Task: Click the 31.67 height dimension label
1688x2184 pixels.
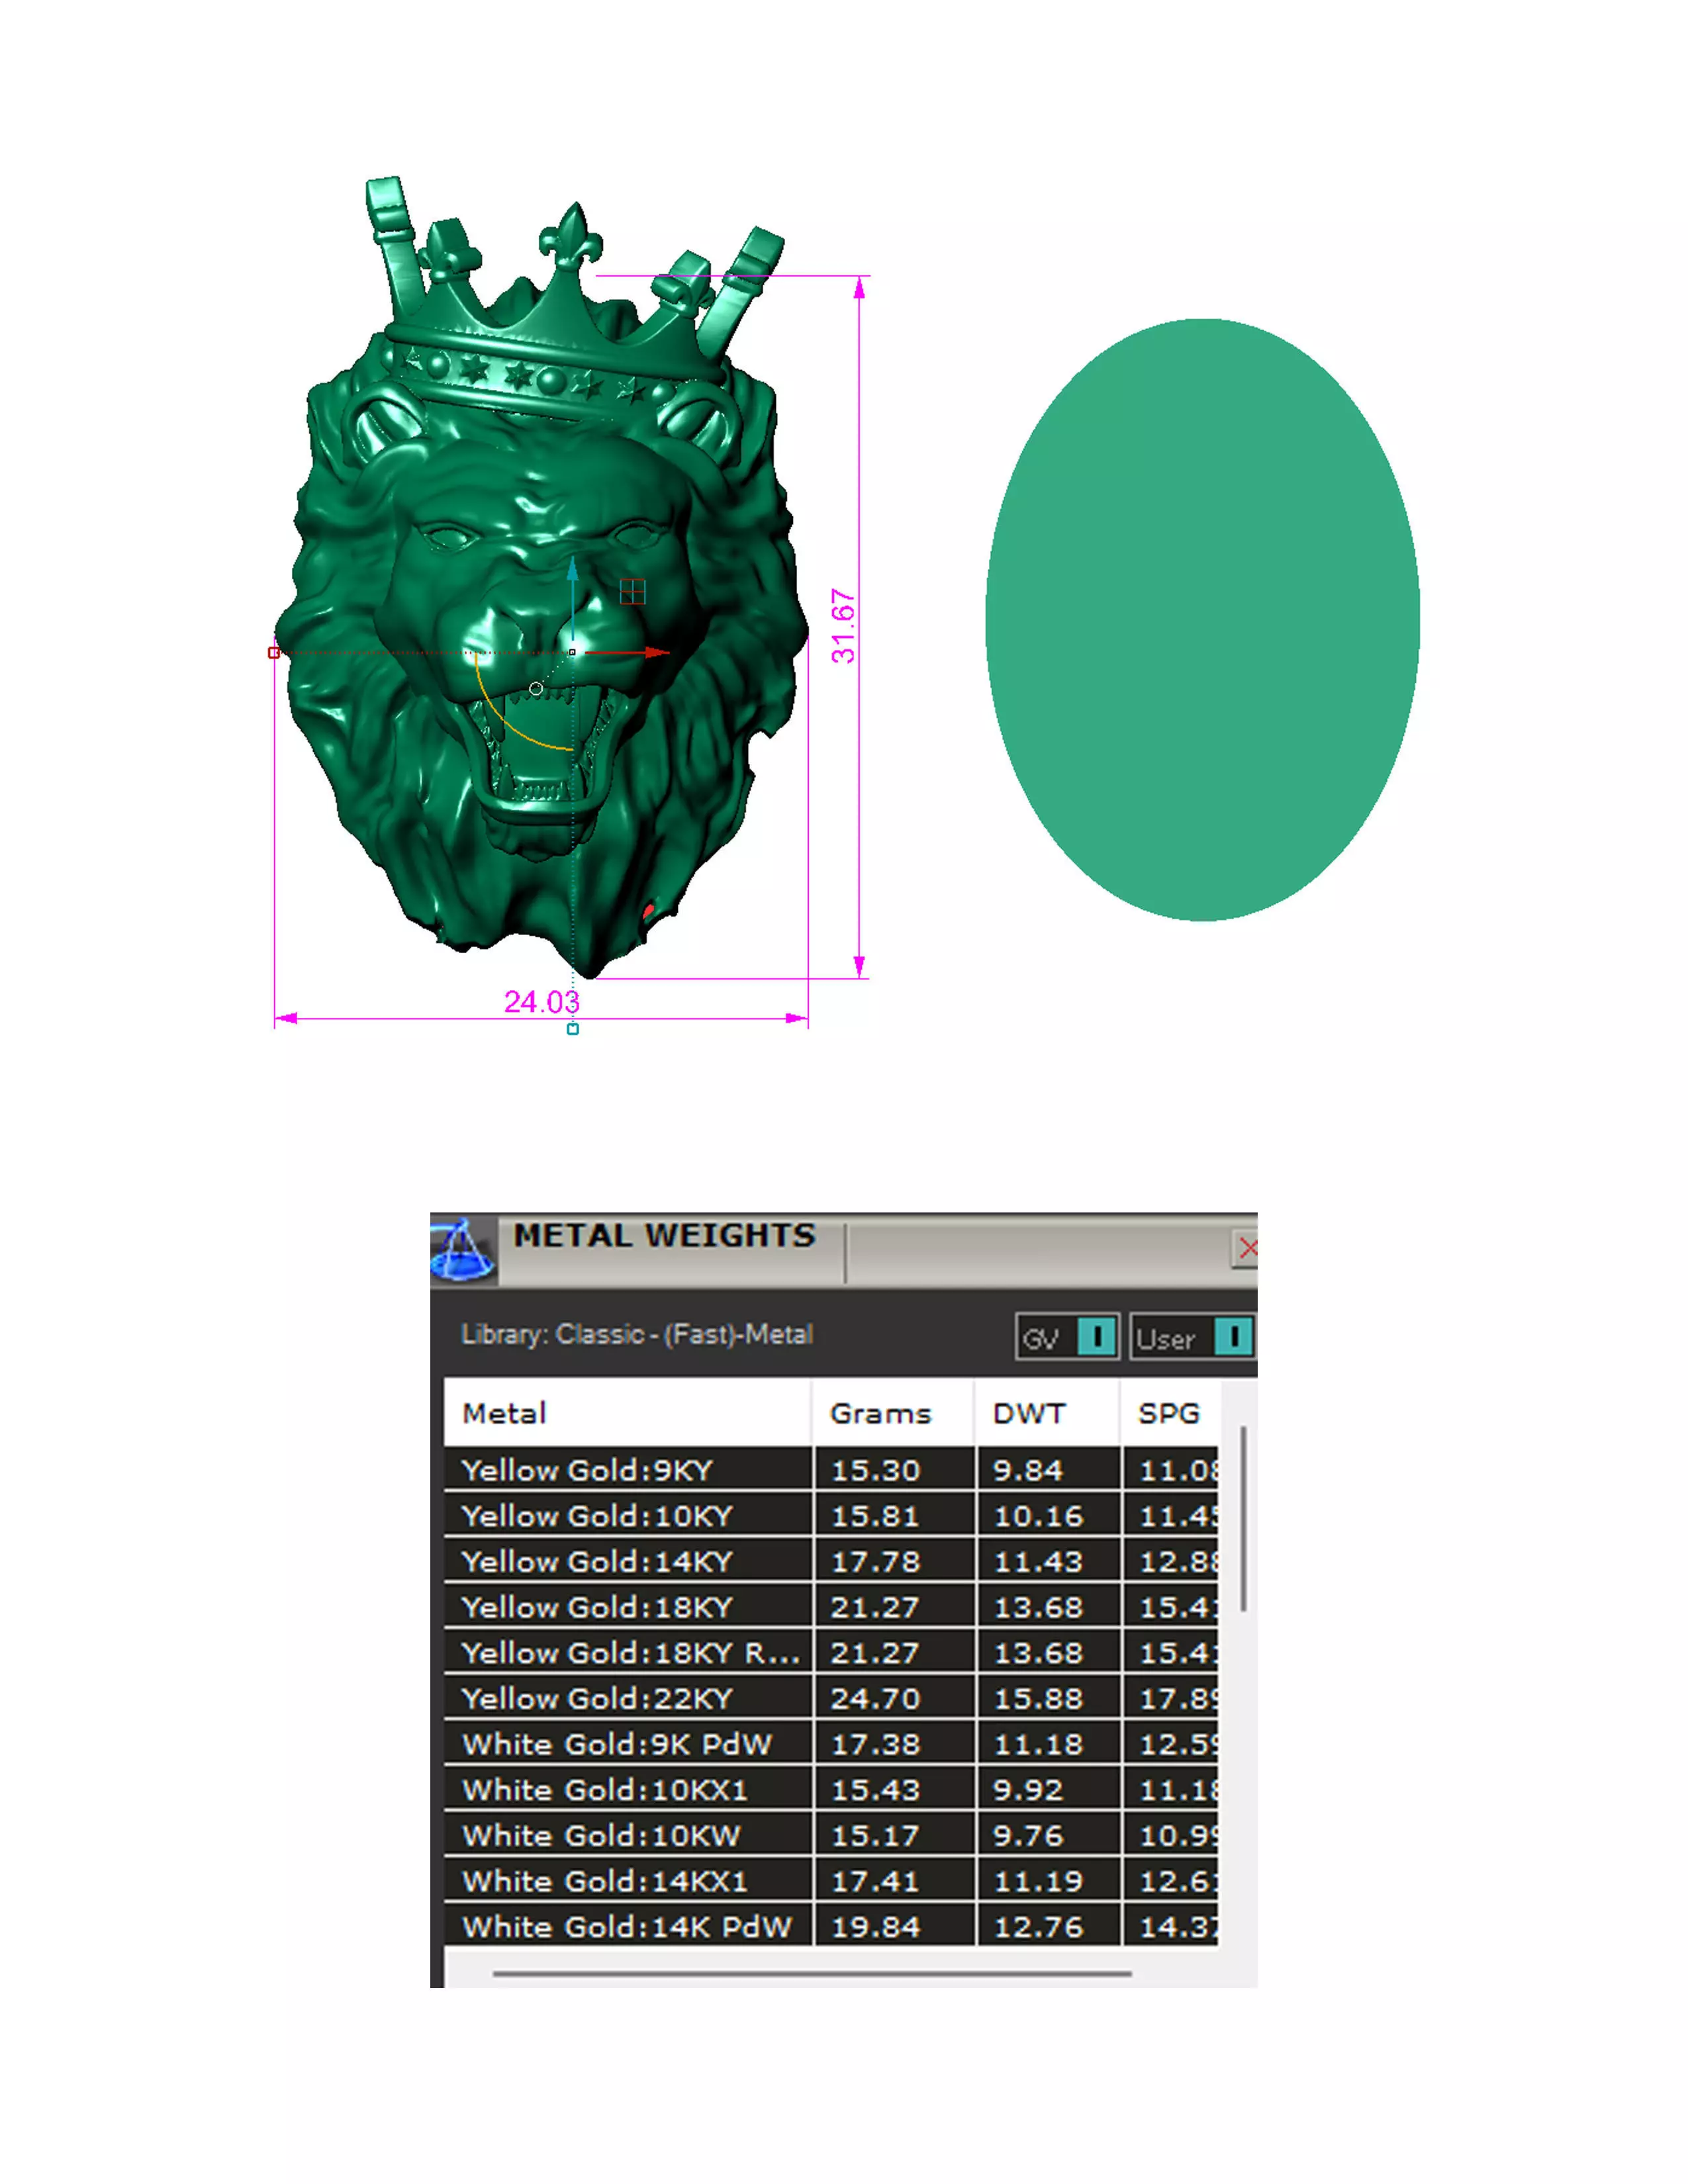Action: (843, 626)
